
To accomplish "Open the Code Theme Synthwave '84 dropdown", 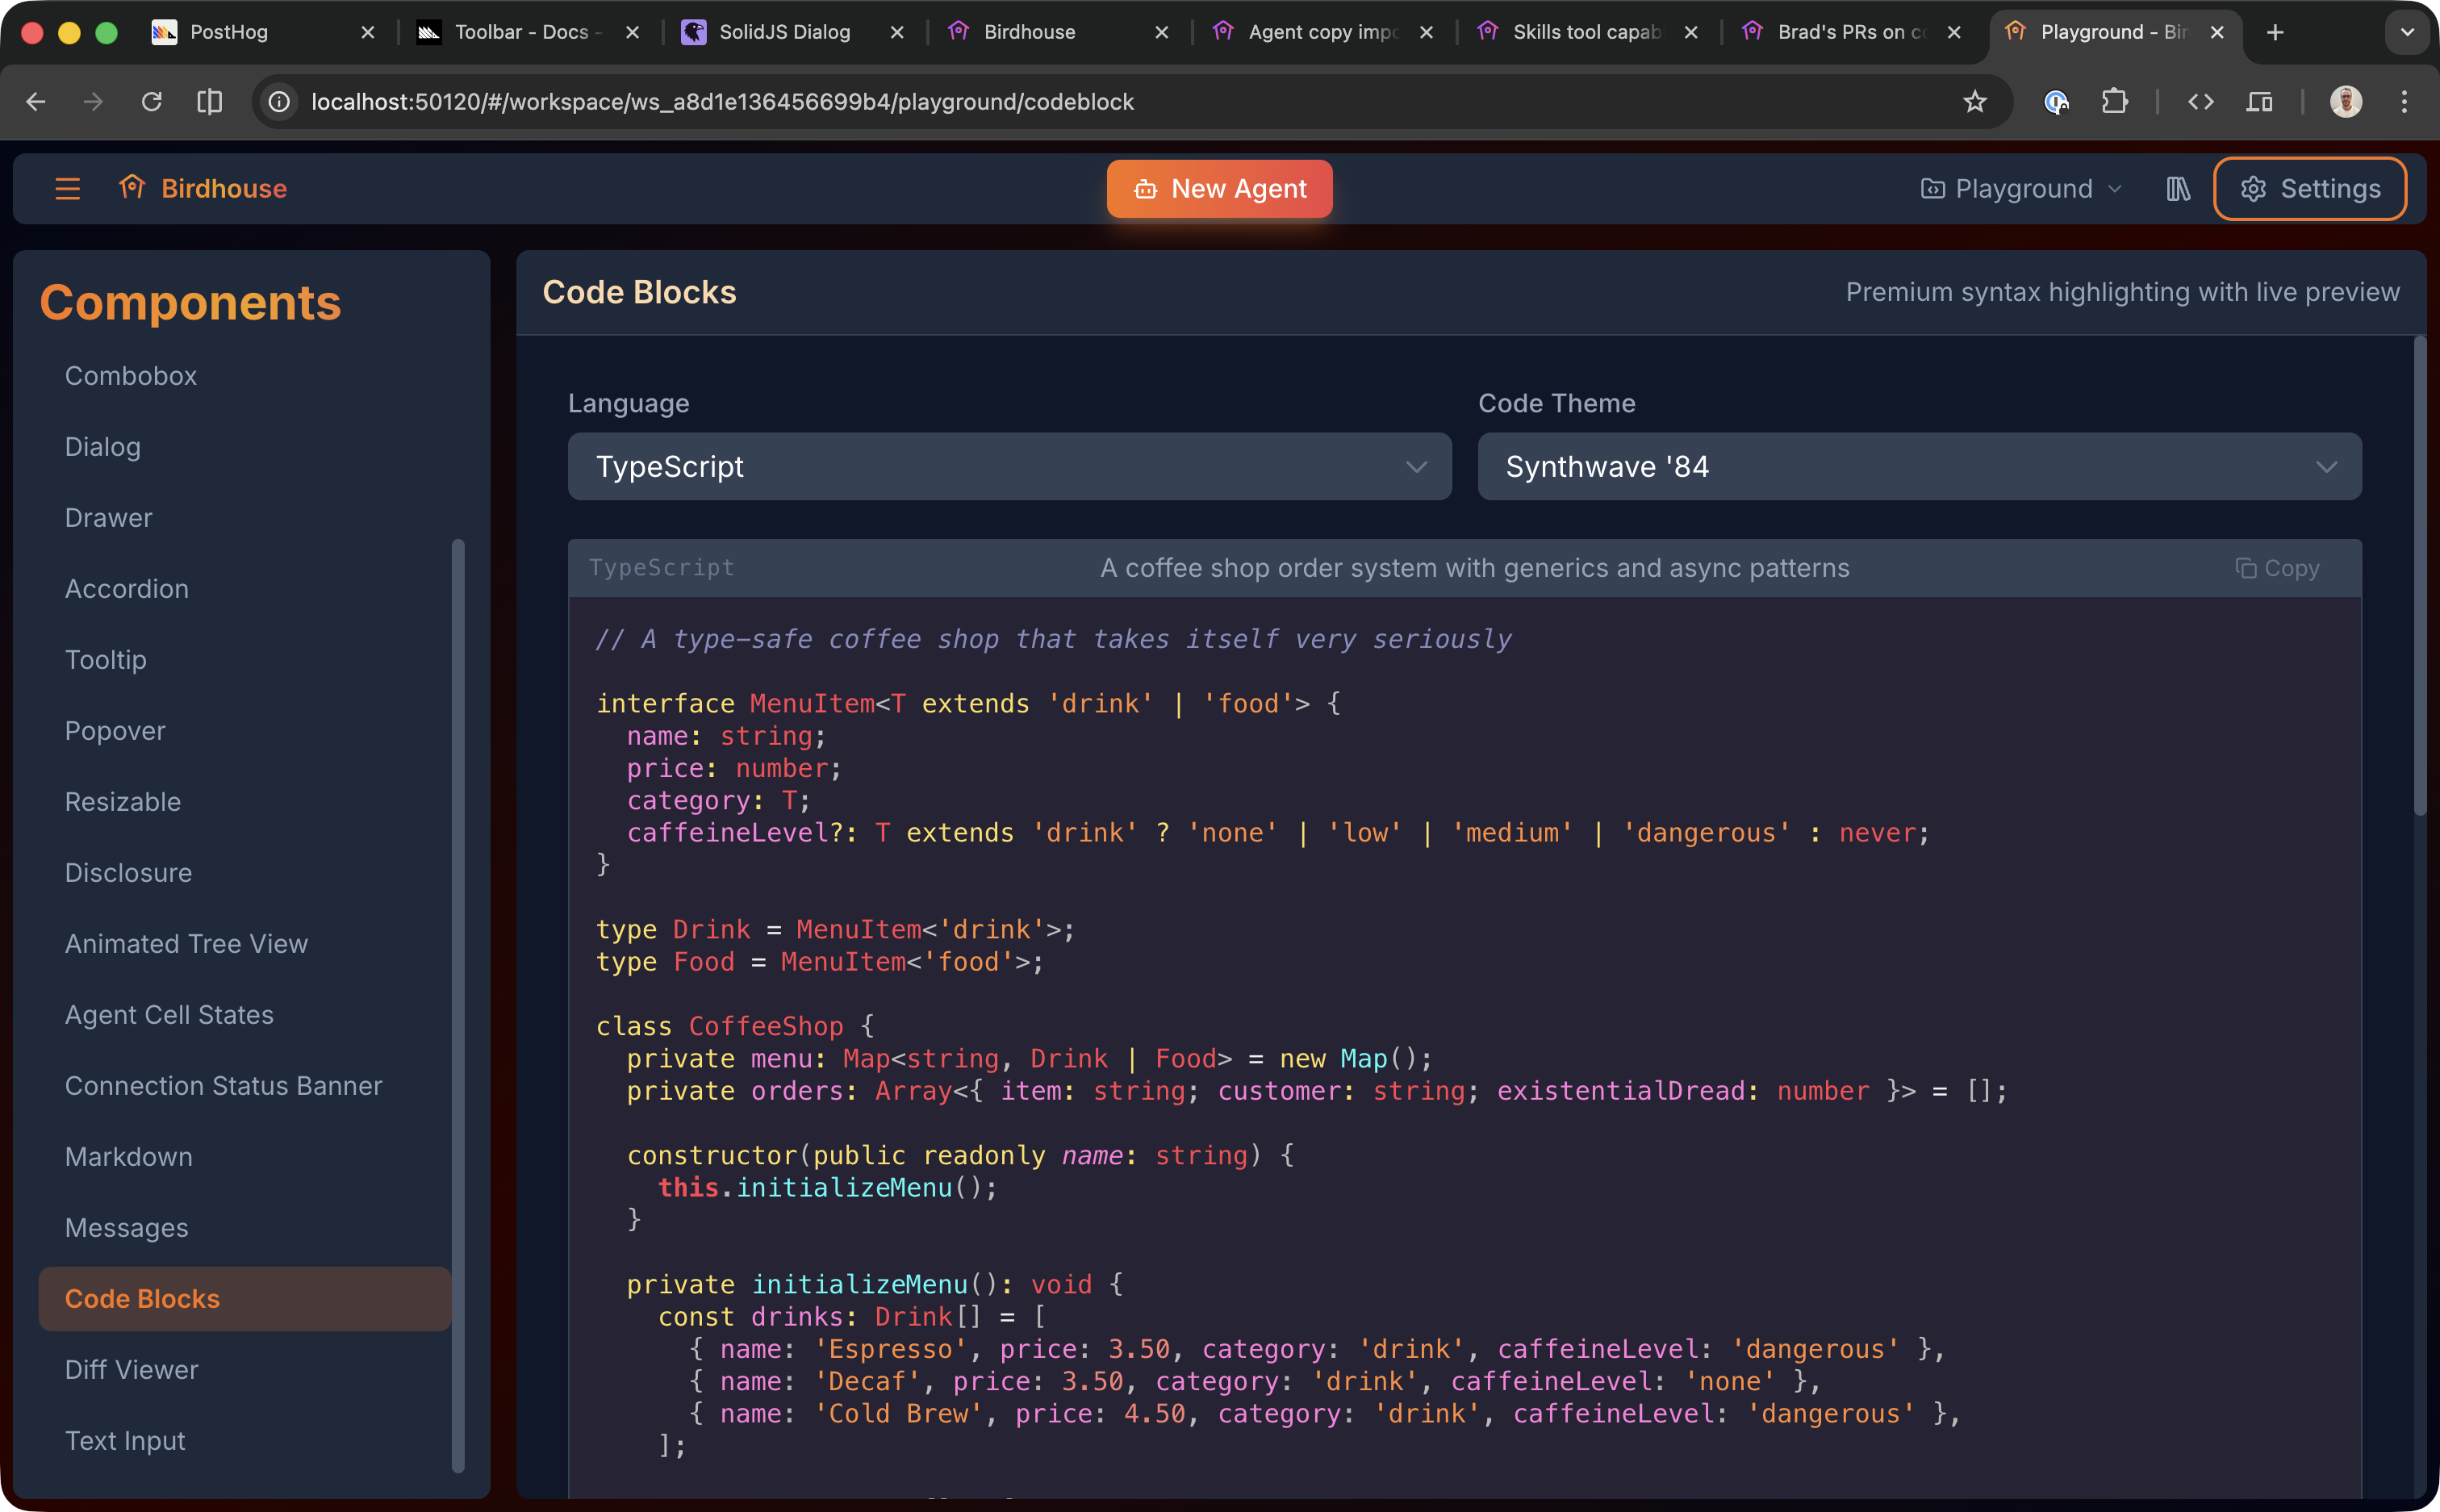I will 1919,466.
